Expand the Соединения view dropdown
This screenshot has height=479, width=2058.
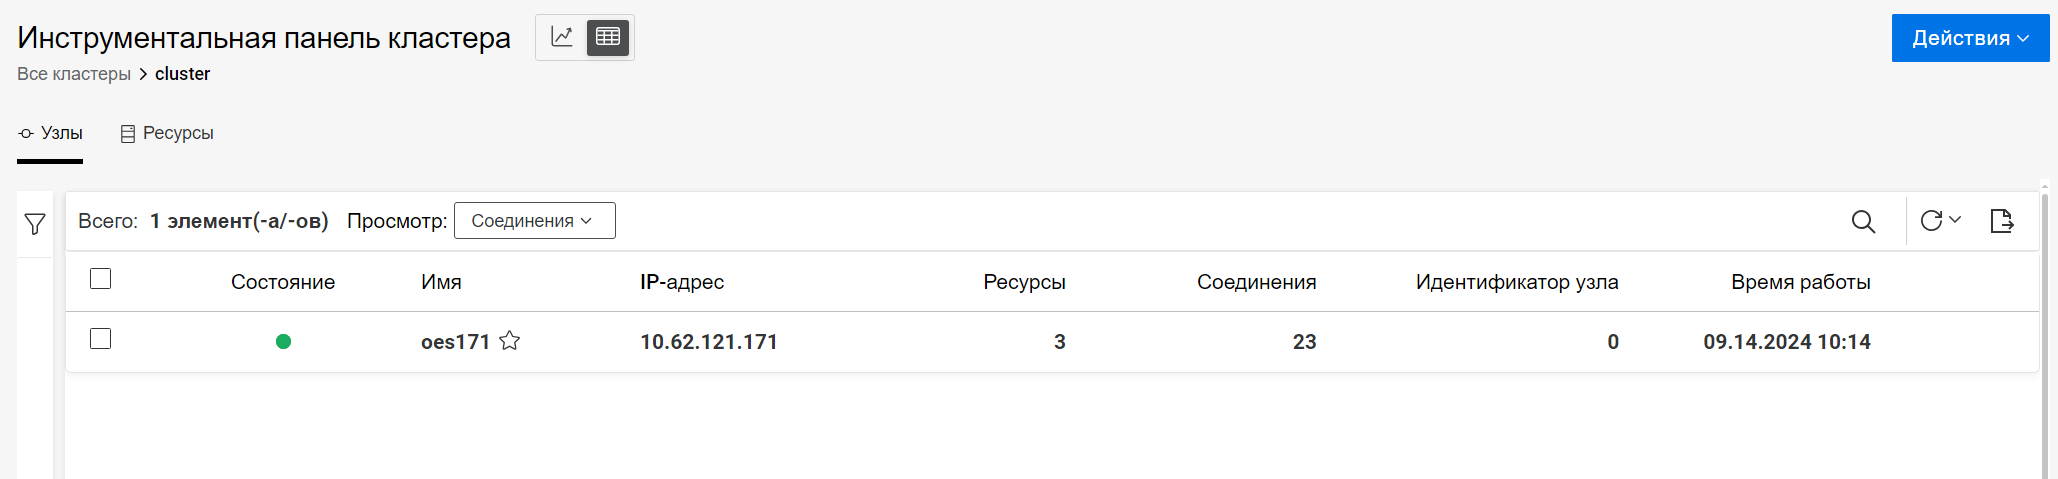pos(534,221)
